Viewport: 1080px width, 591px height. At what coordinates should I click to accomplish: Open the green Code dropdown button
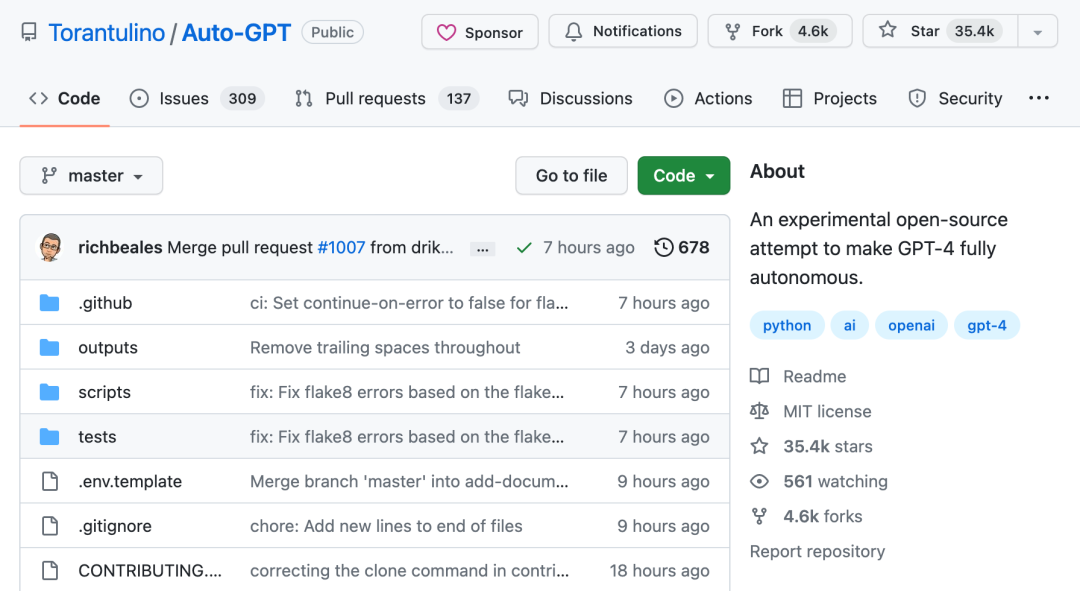pos(683,176)
